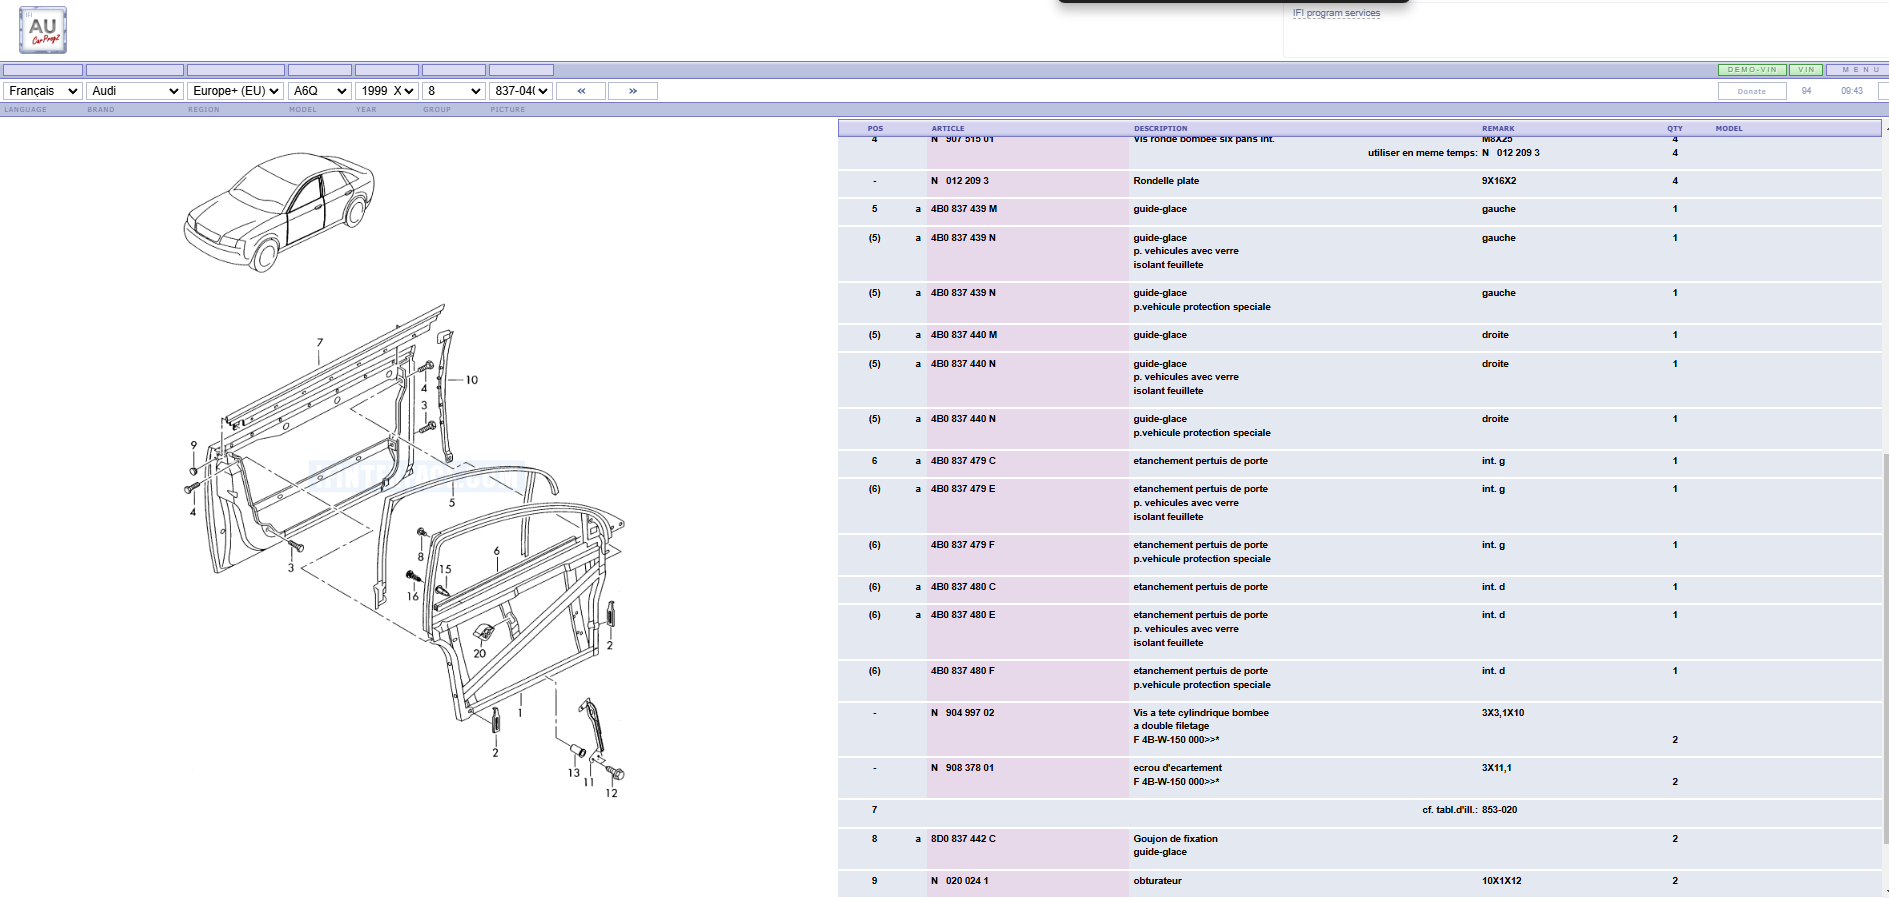Click the car overview thumbnail image
1889x898 pixels.
tap(279, 211)
